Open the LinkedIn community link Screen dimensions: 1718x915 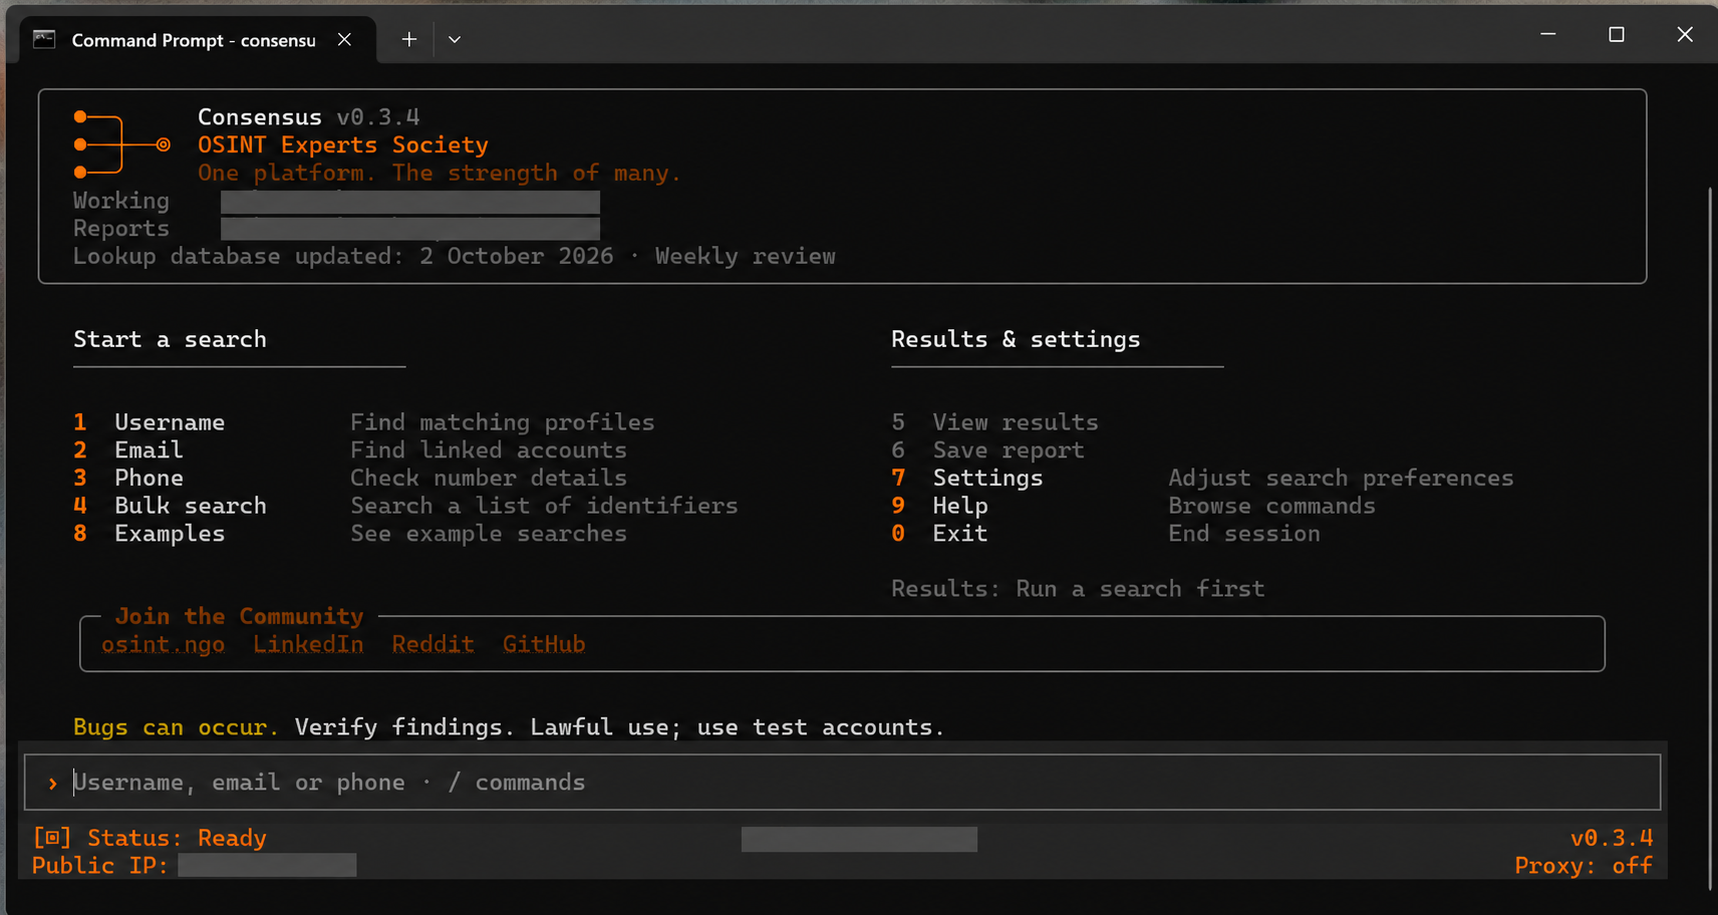(308, 644)
